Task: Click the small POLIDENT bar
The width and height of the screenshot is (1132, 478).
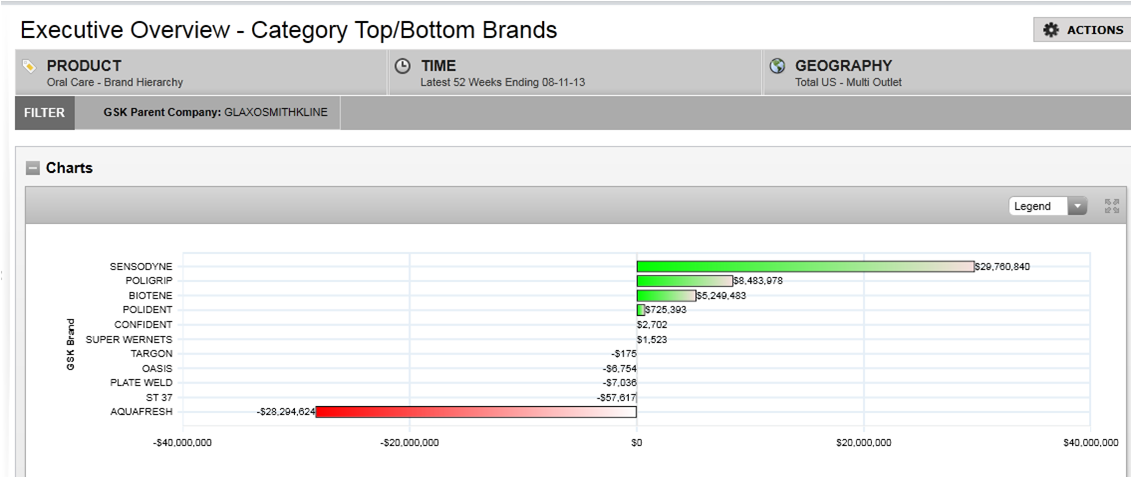Action: point(641,310)
